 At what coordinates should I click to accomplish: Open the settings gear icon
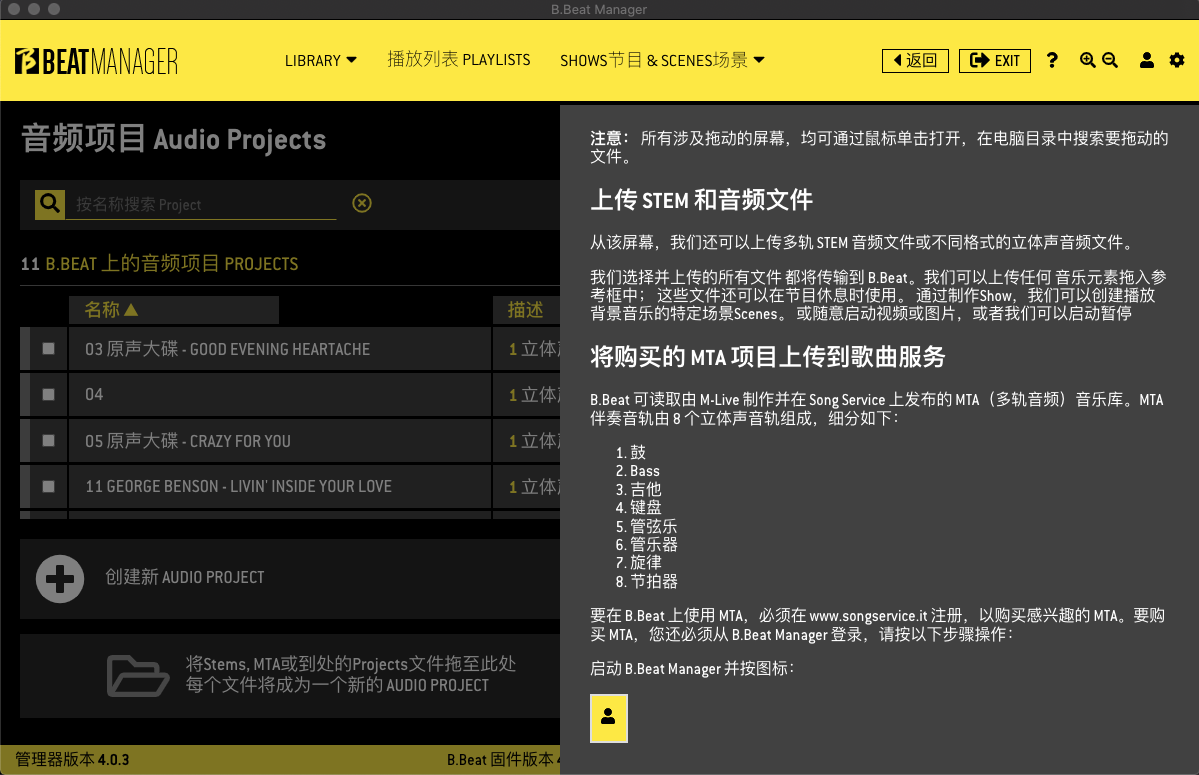point(1177,60)
